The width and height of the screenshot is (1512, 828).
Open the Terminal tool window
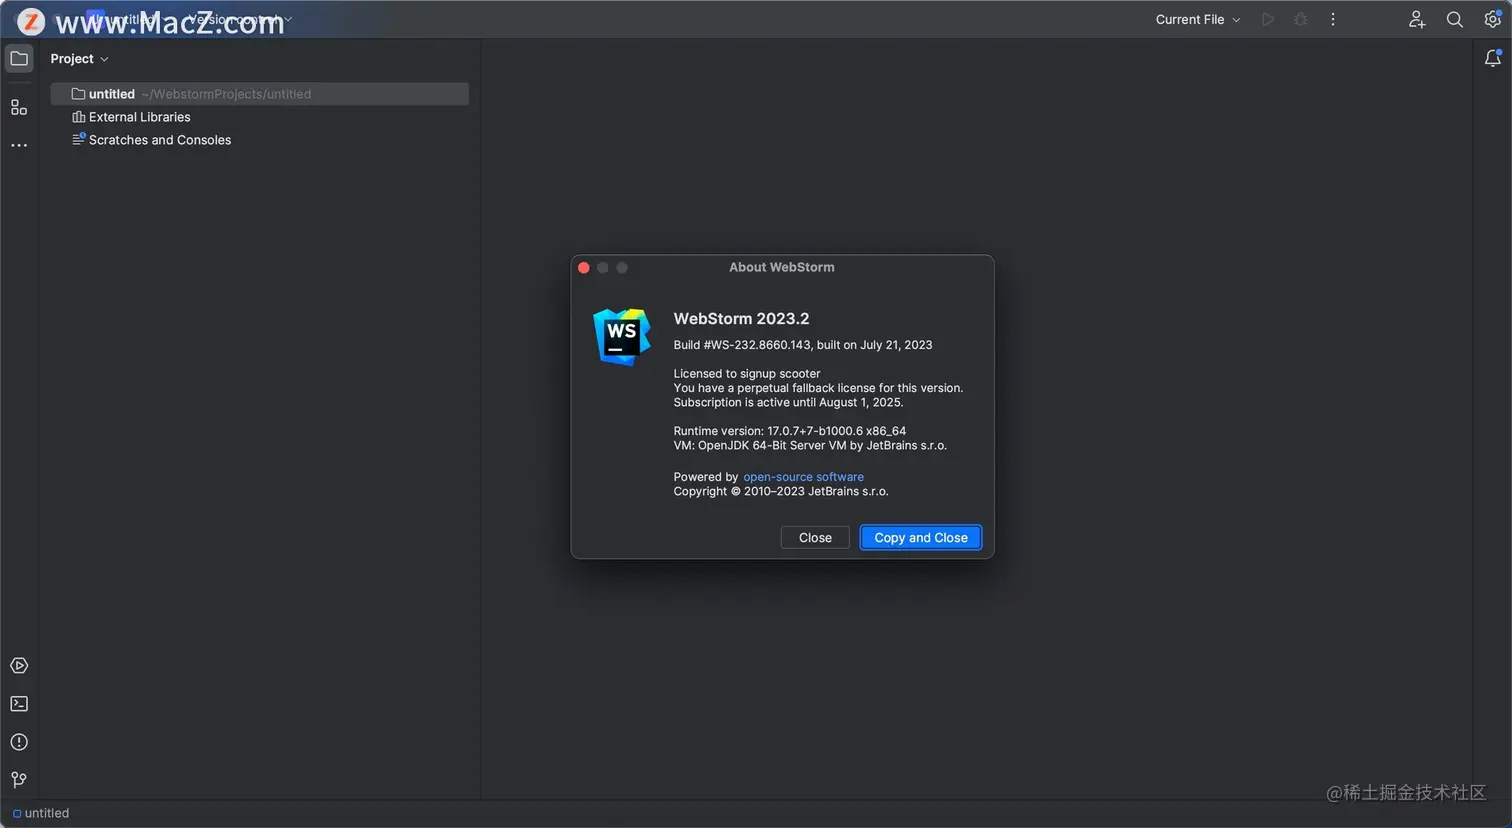point(19,704)
